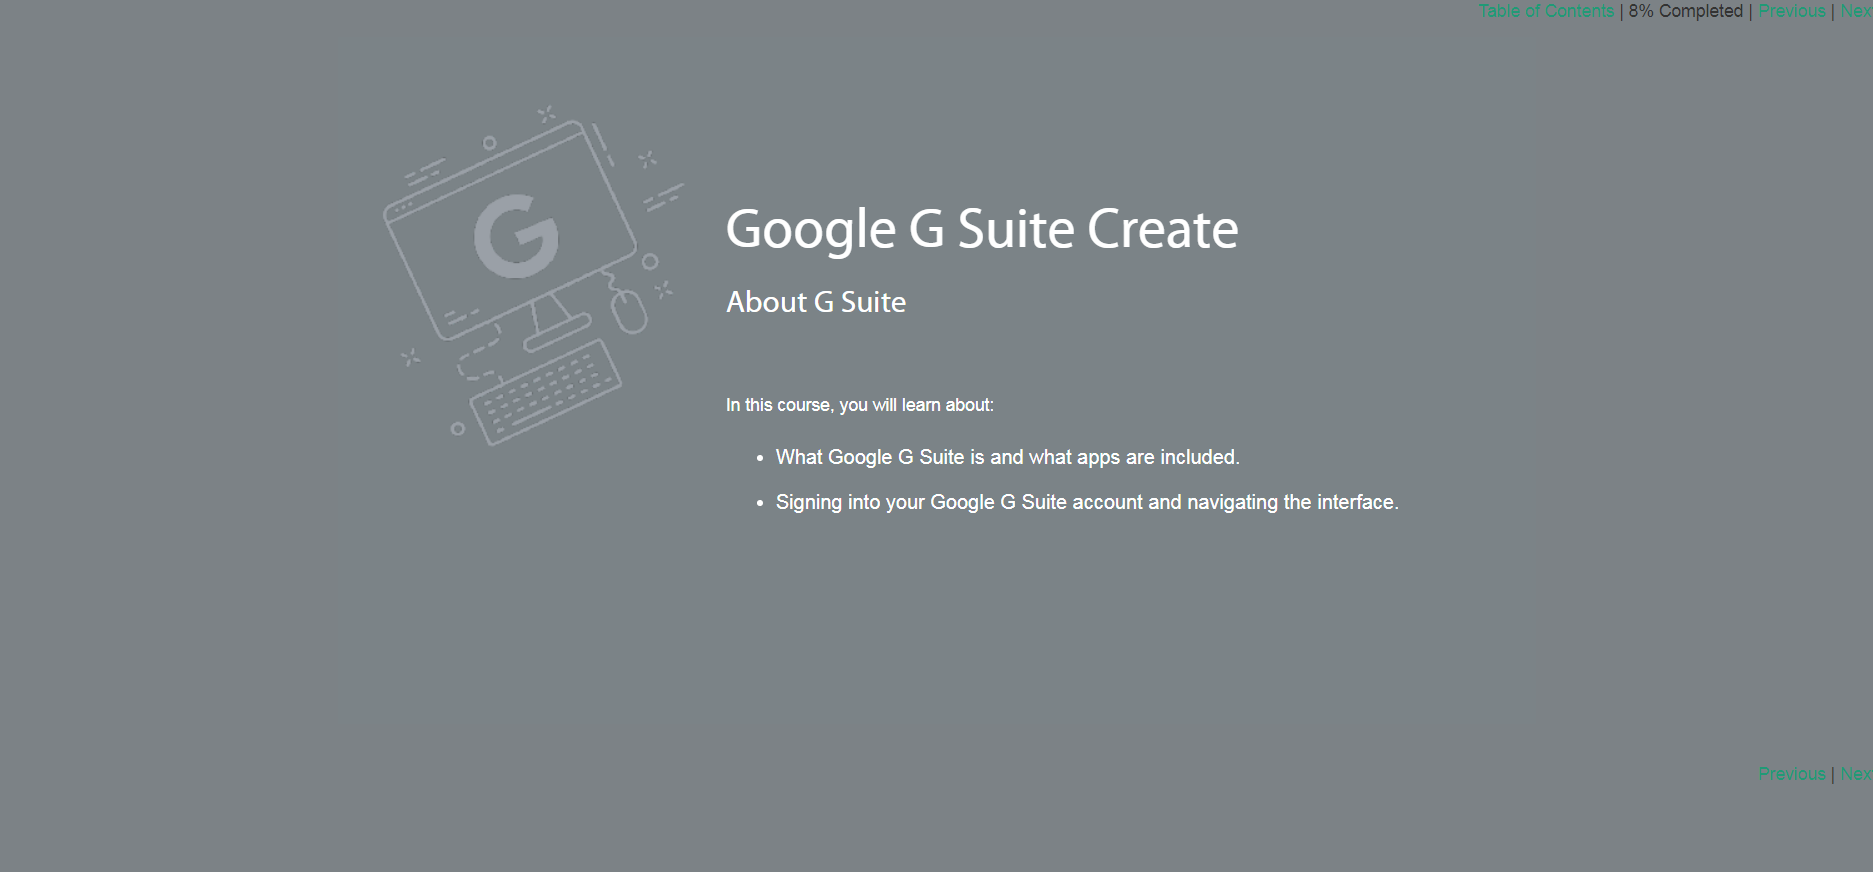Screen dimensions: 1873x872
Task: Select the About G Suite subheading
Action: 816,302
